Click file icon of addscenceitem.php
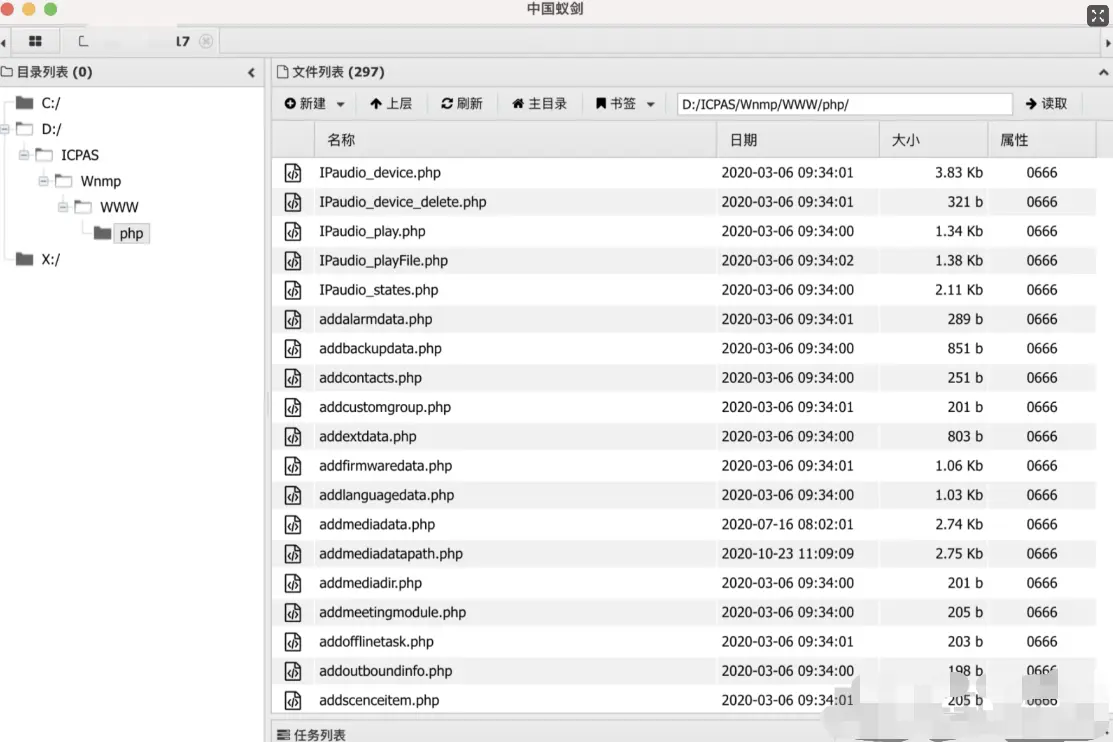The width and height of the screenshot is (1113, 742). (293, 700)
